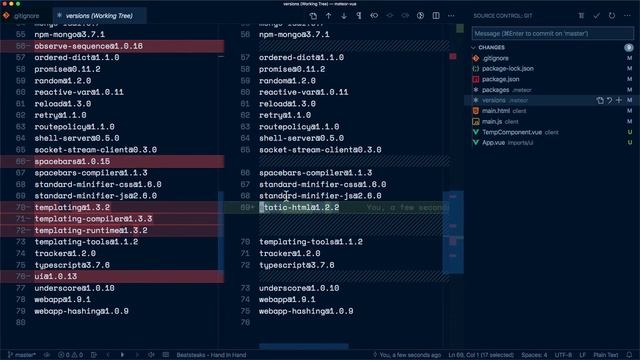The height and width of the screenshot is (360, 640).
Task: Click next track control in status bar
Action: tap(137, 355)
